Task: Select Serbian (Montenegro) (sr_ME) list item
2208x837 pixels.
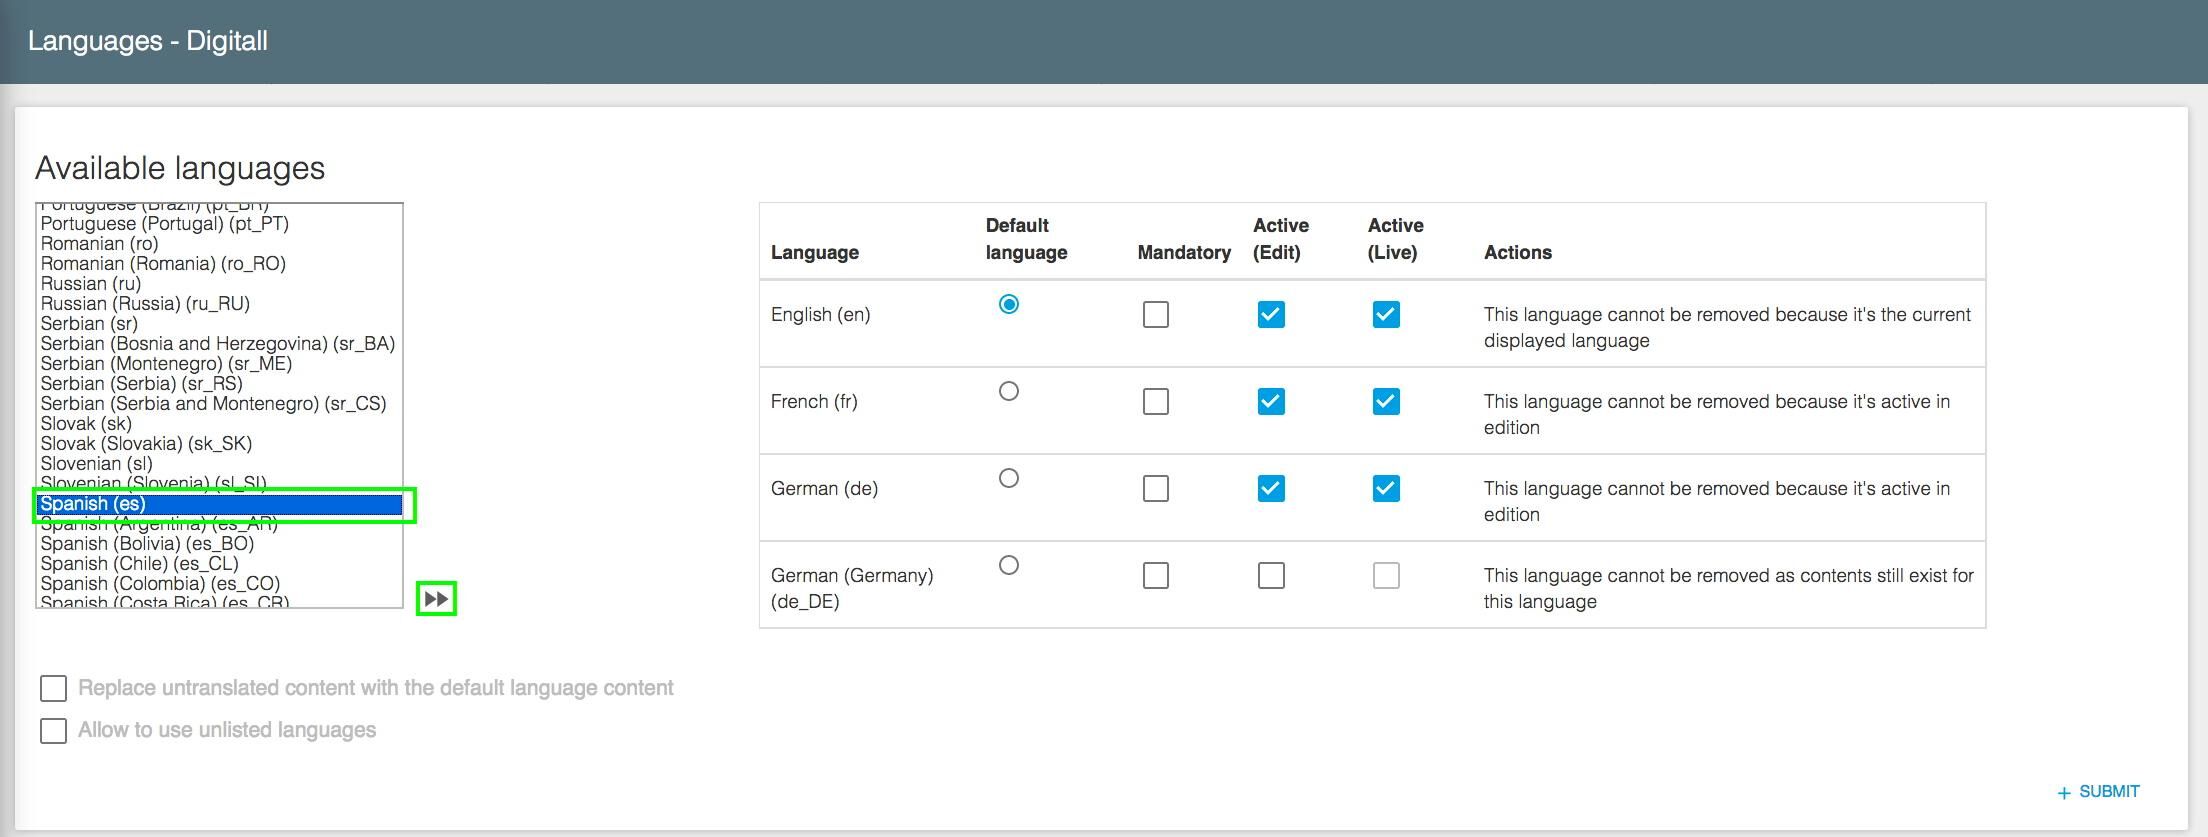Action: 220,364
